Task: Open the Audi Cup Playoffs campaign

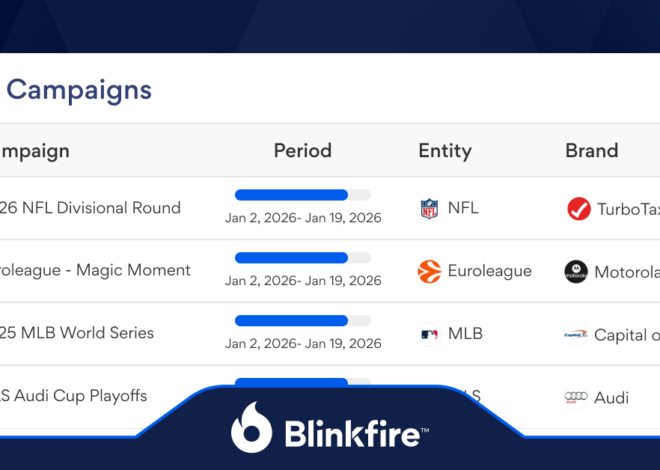Action: [x=73, y=396]
